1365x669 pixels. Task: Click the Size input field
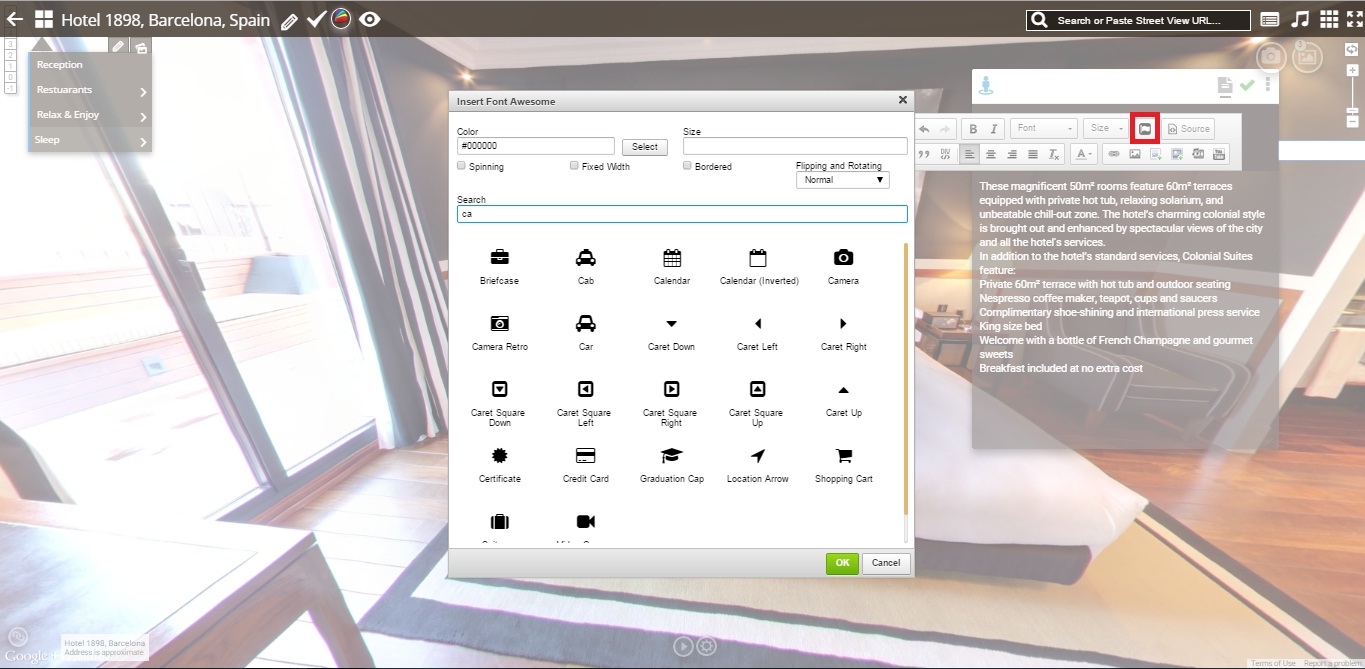click(x=795, y=146)
